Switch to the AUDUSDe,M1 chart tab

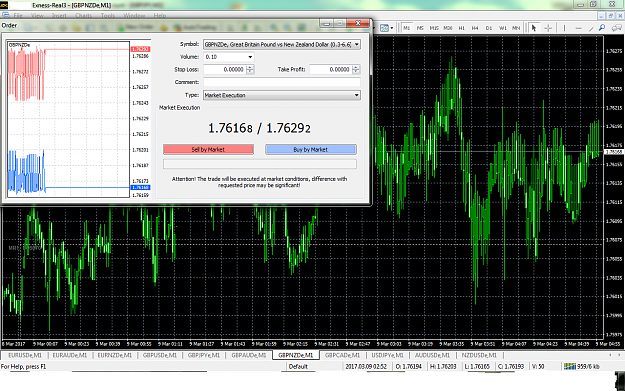[x=432, y=355]
